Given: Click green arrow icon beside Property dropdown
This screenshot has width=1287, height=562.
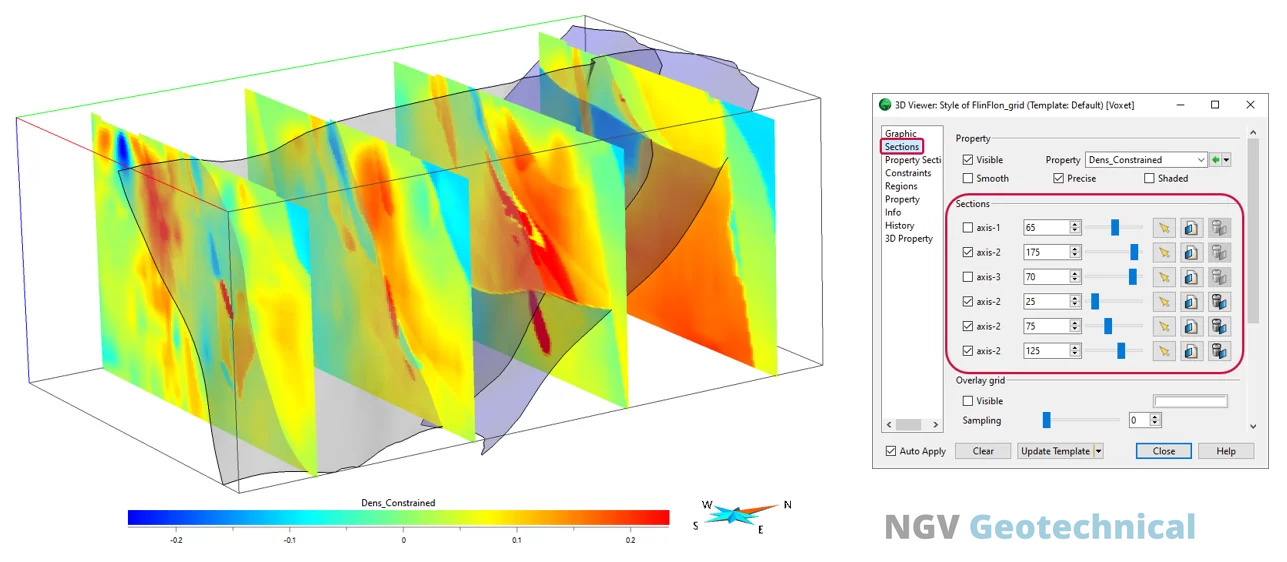Looking at the screenshot, I should pos(1215,160).
